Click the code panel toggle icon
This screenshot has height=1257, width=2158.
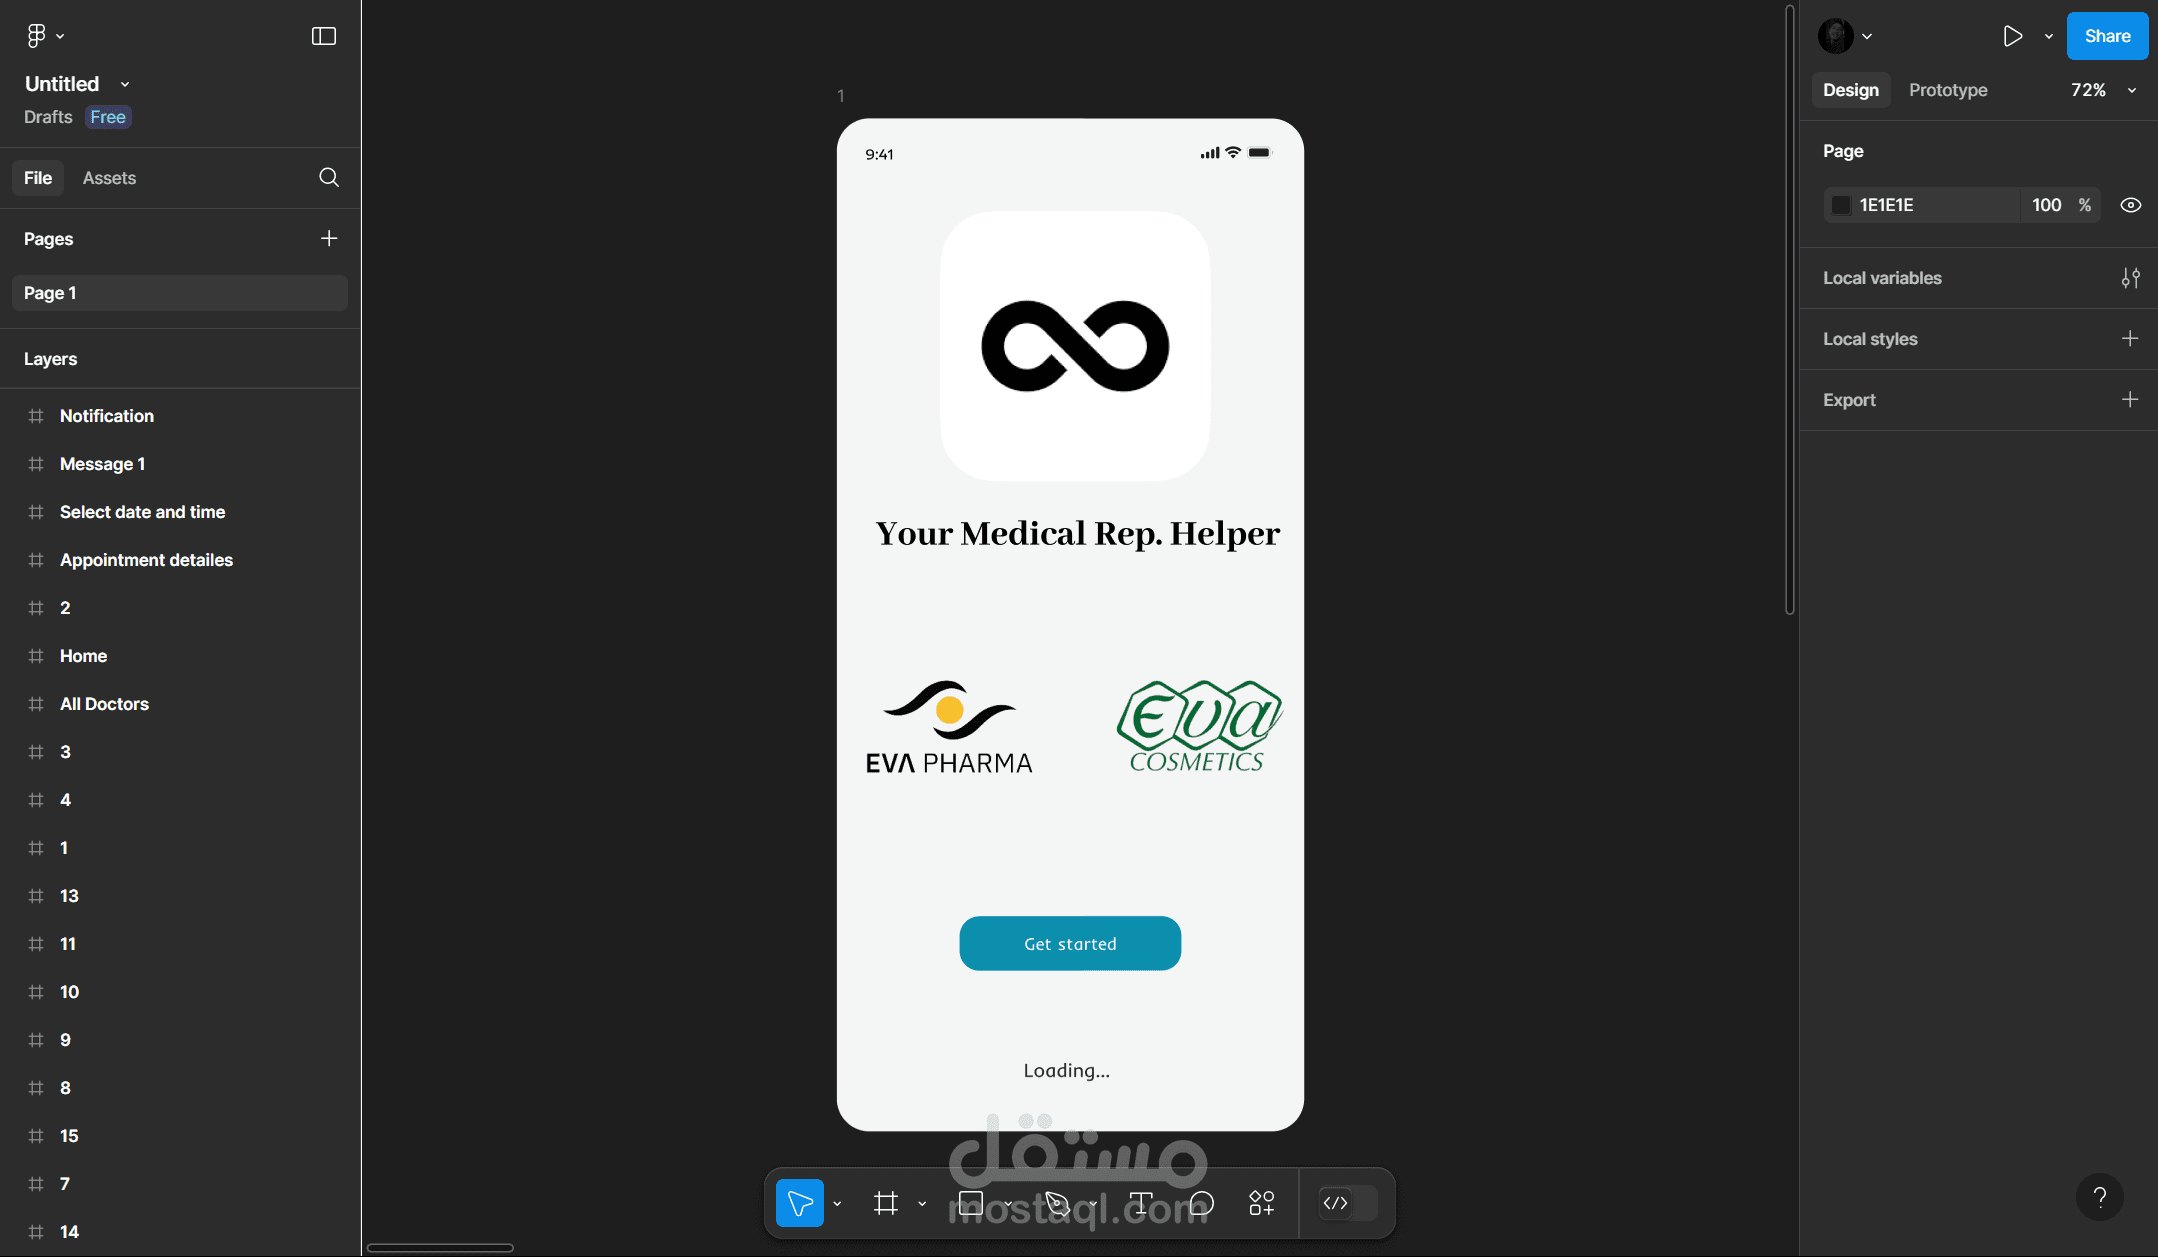point(1336,1202)
